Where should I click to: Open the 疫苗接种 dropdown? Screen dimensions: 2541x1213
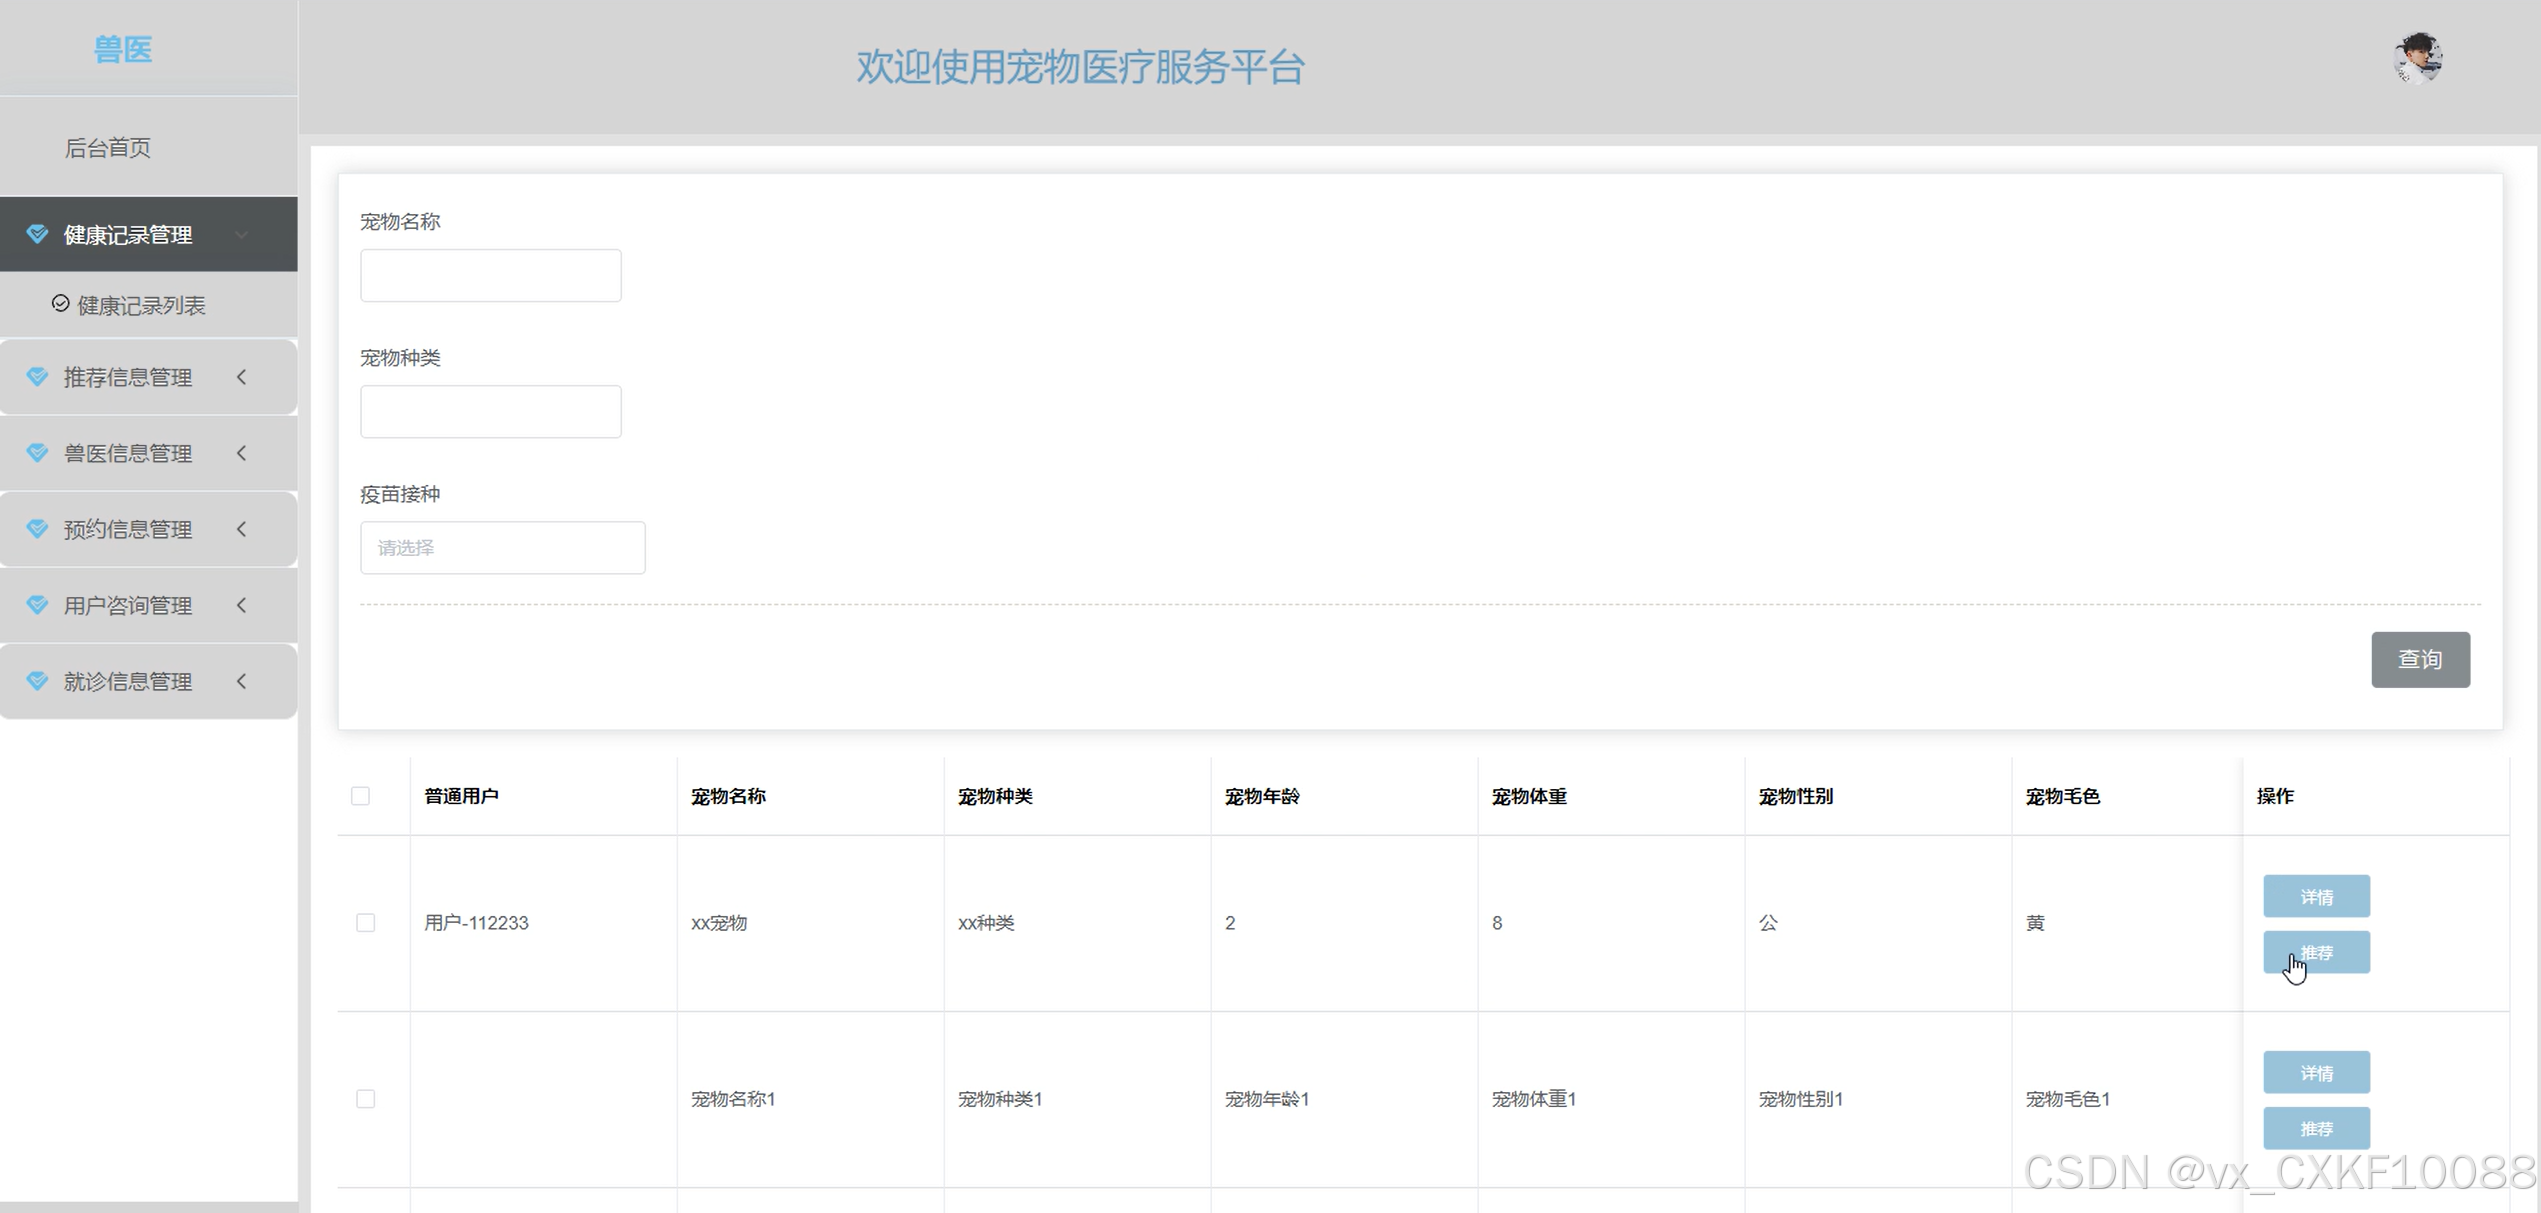pos(502,548)
